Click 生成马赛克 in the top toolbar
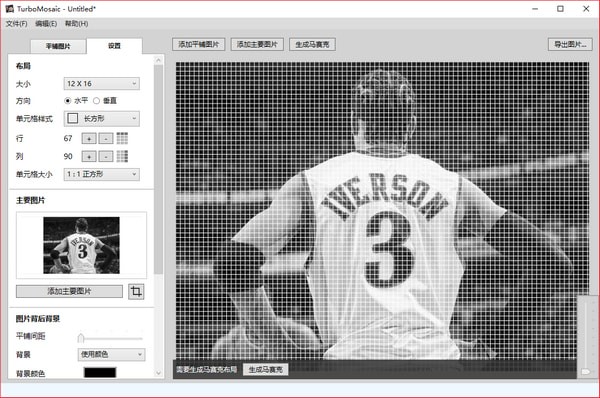This screenshot has height=398, width=600. coord(312,44)
